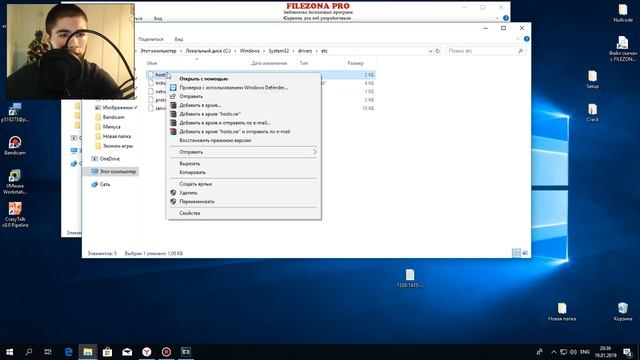The width and height of the screenshot is (640, 360).
Task: Click the Windows Defender shield icon in menu
Action: point(173,87)
